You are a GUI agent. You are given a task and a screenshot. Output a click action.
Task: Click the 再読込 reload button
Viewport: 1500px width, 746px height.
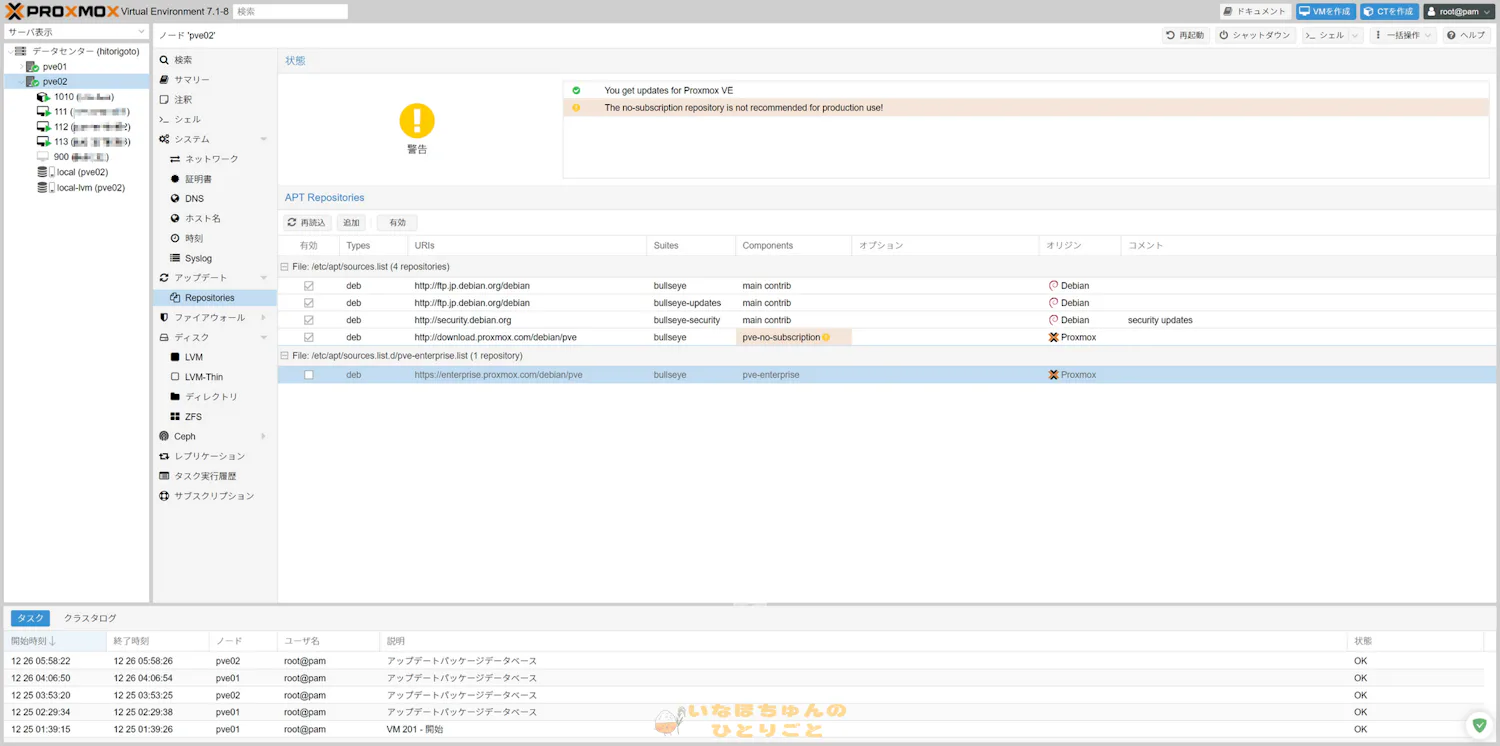[x=306, y=223]
